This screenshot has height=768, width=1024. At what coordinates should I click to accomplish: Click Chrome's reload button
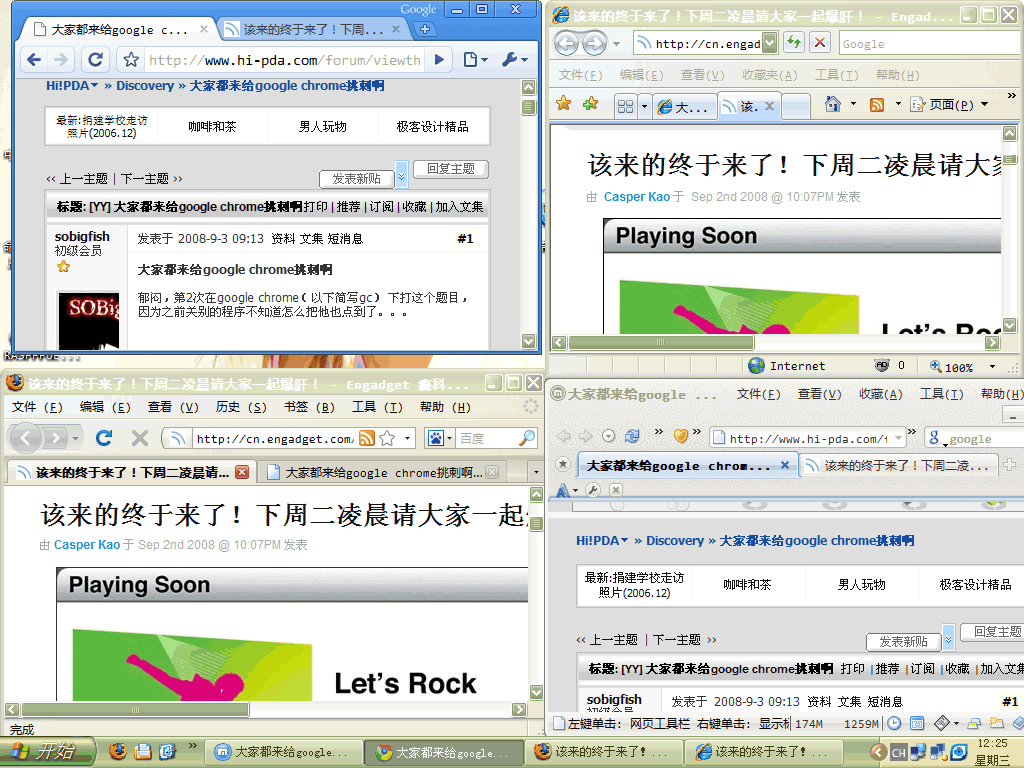pyautogui.click(x=95, y=60)
